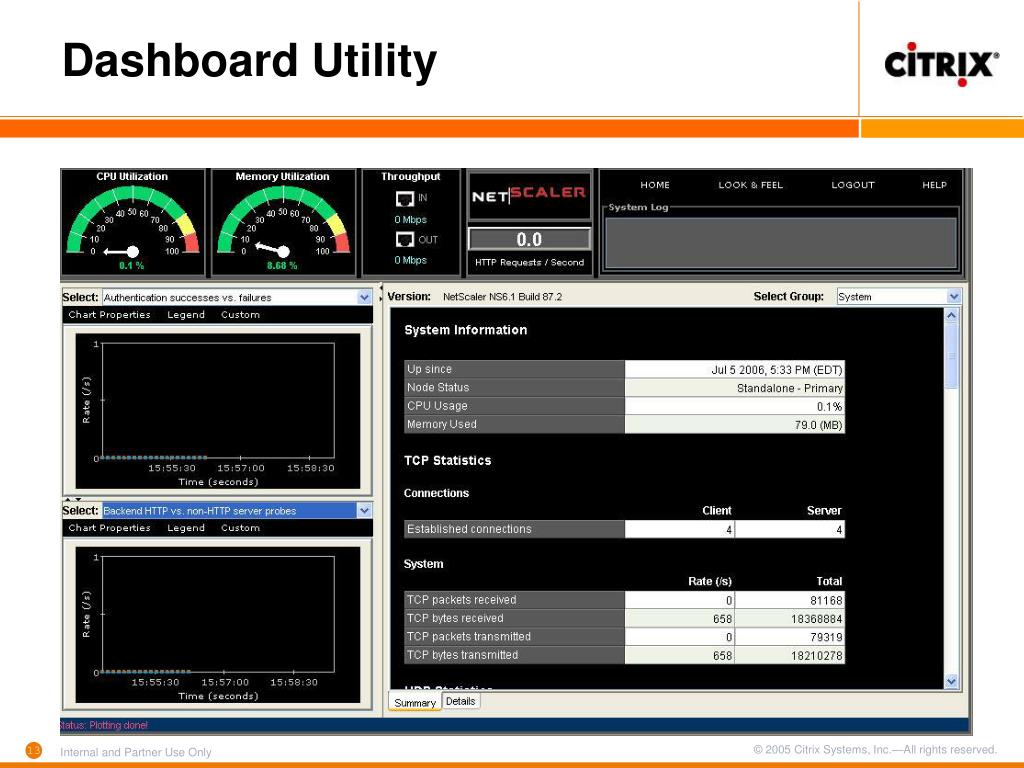Click the scroll up arrow of the statistics panel
Viewport: 1024px width, 768px height.
(952, 315)
